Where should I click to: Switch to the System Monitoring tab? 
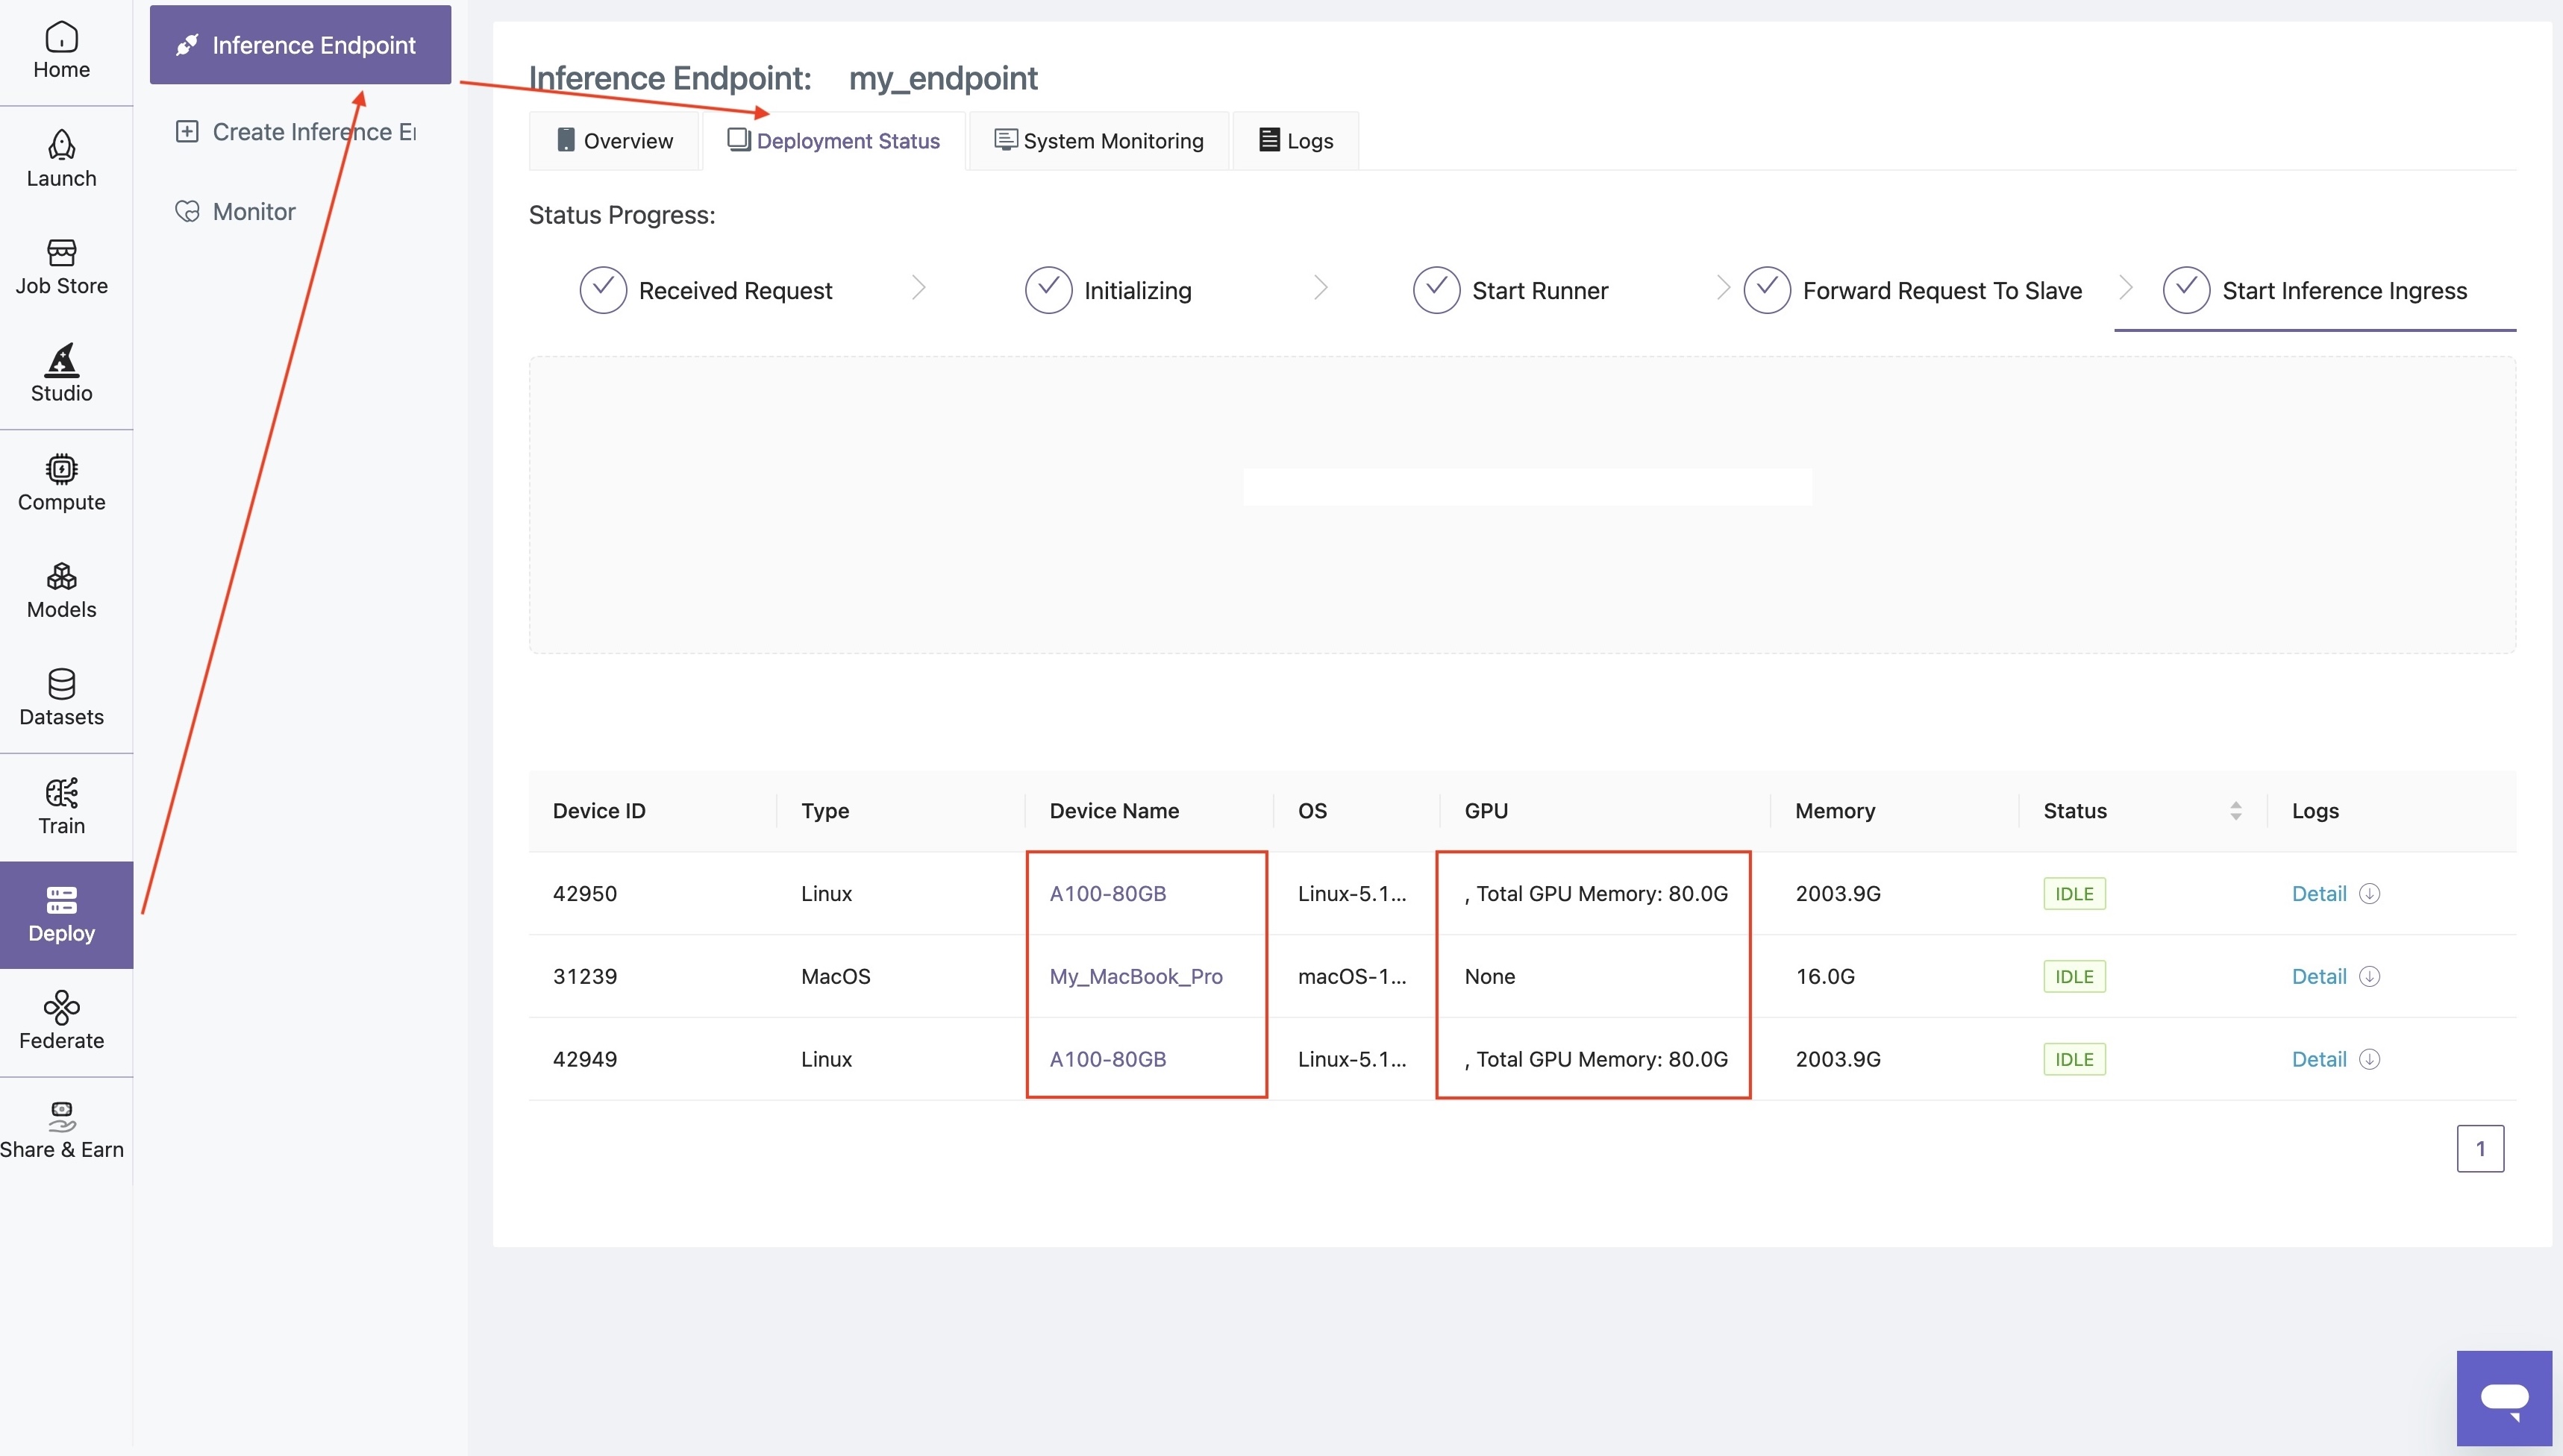tap(1099, 141)
